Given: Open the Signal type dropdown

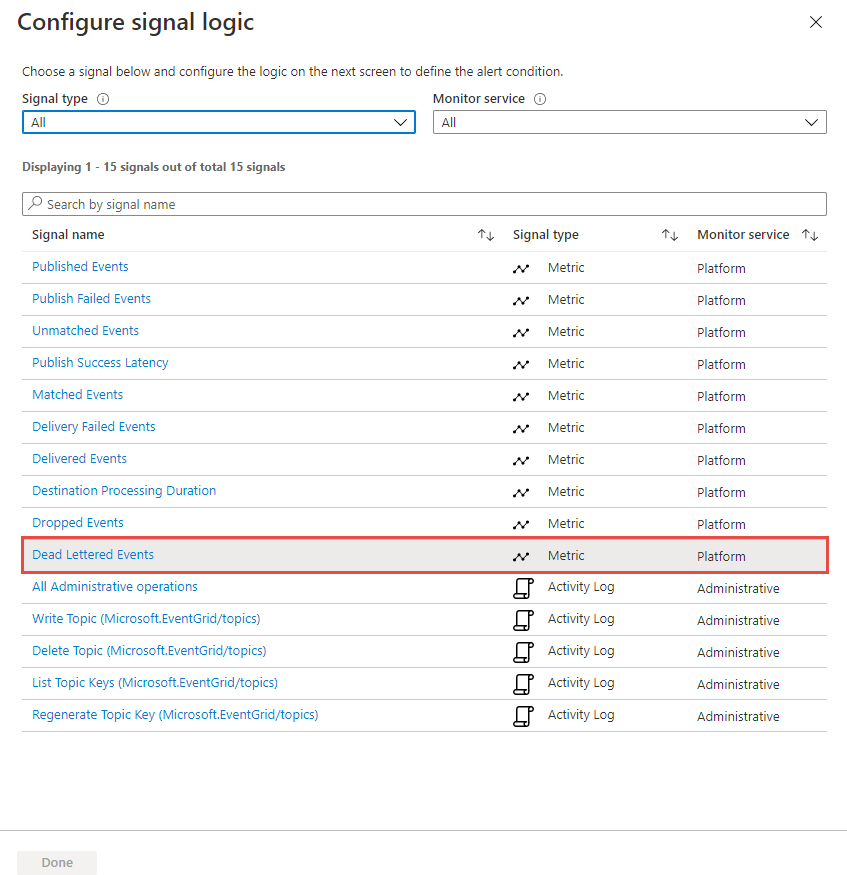Looking at the screenshot, I should 218,122.
